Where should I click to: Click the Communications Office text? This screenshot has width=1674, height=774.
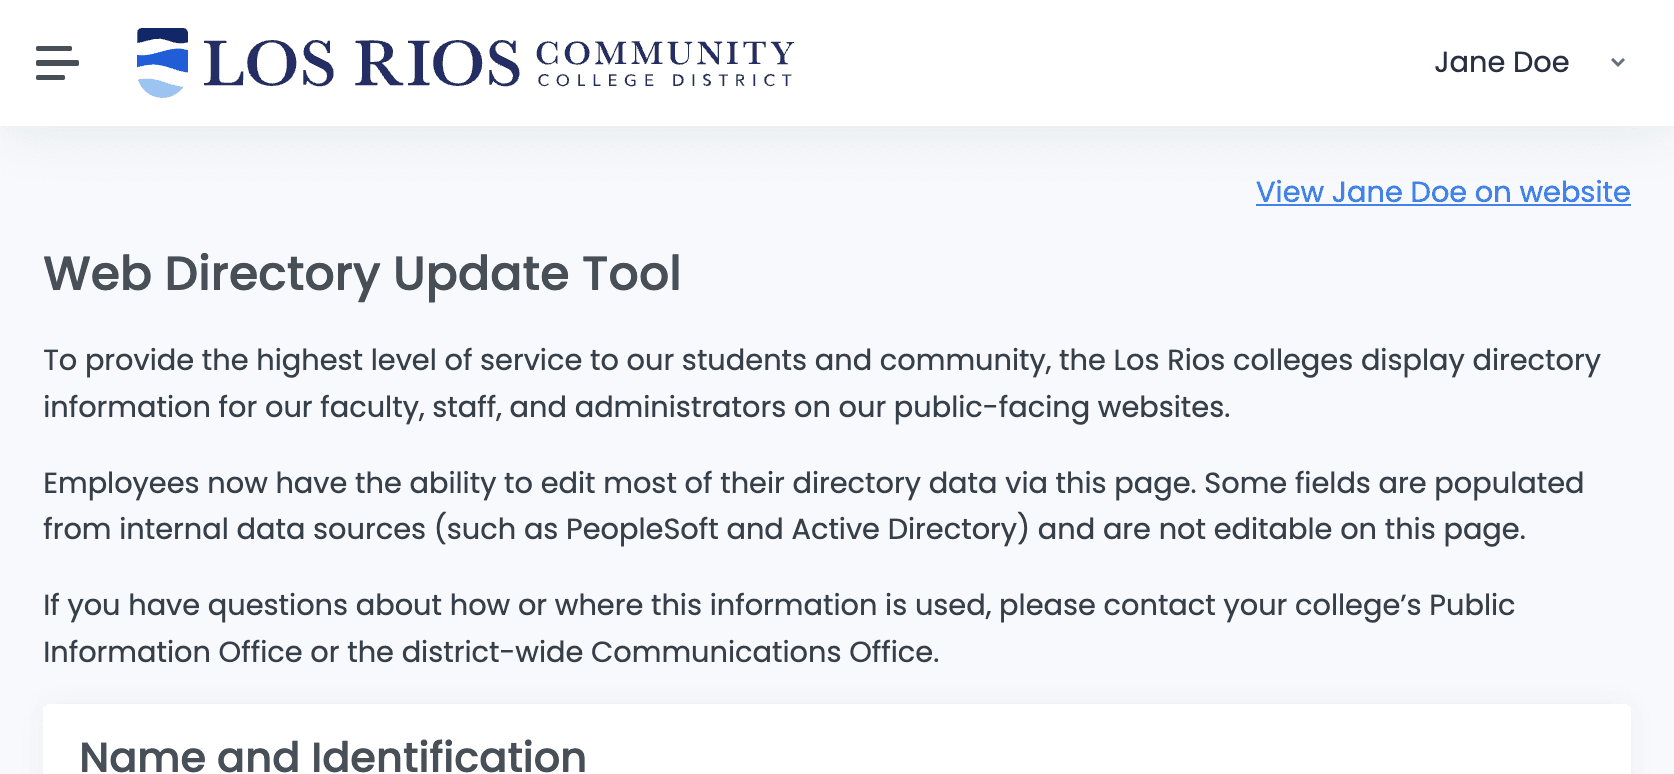(764, 652)
